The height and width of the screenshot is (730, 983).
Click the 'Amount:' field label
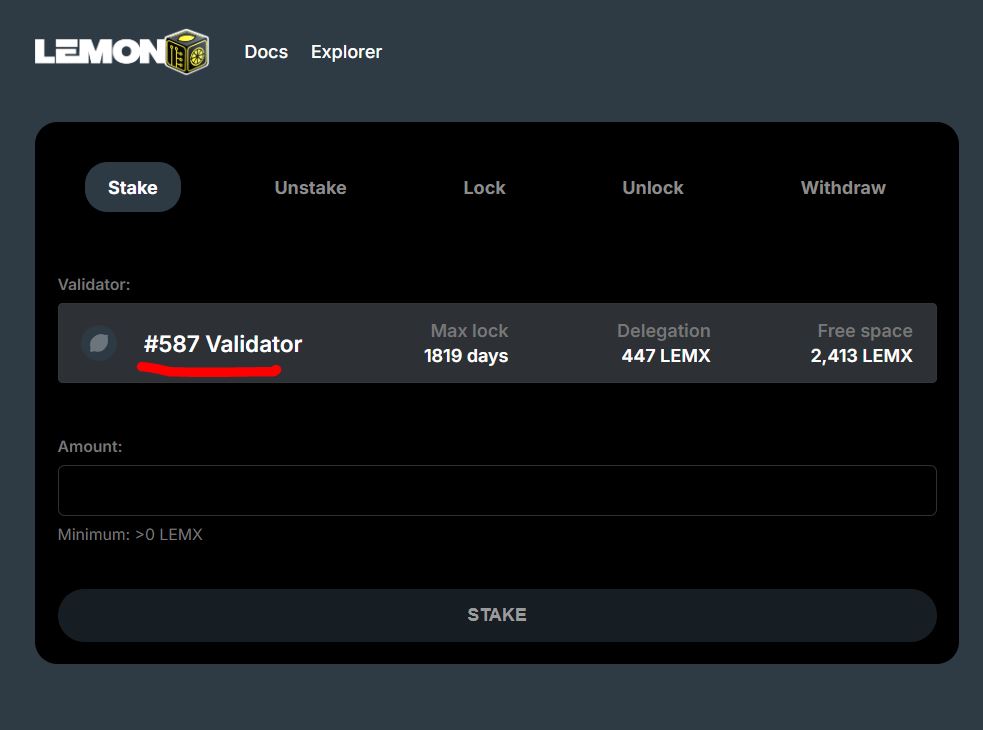pyautogui.click(x=90, y=447)
